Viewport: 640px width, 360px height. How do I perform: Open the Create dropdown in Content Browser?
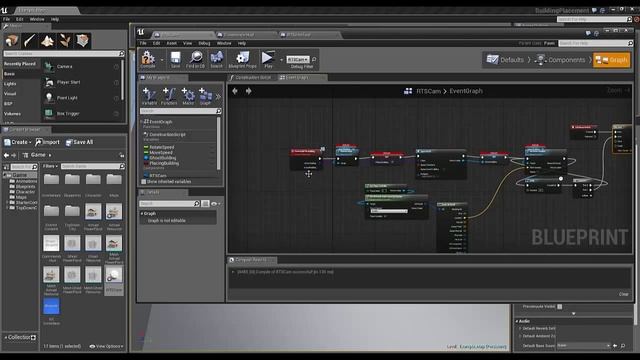point(18,142)
